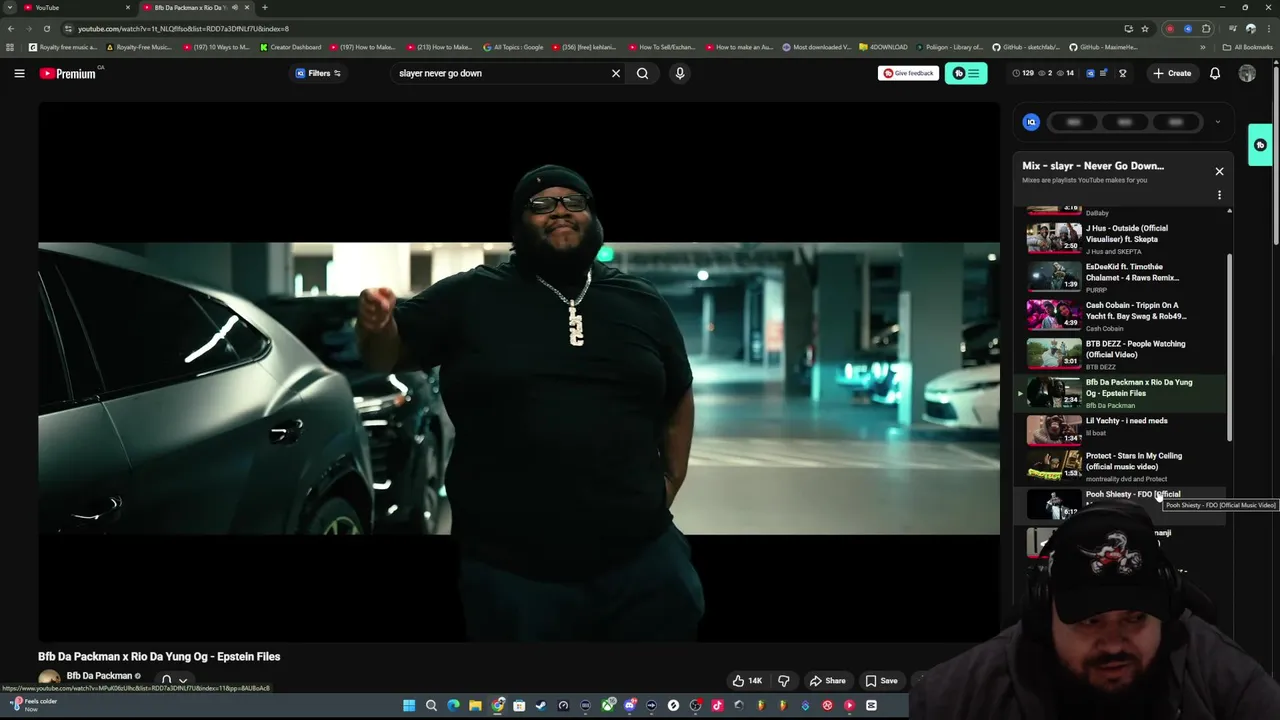The width and height of the screenshot is (1280, 720).
Task: Open the account avatar menu
Action: pyautogui.click(x=1247, y=73)
